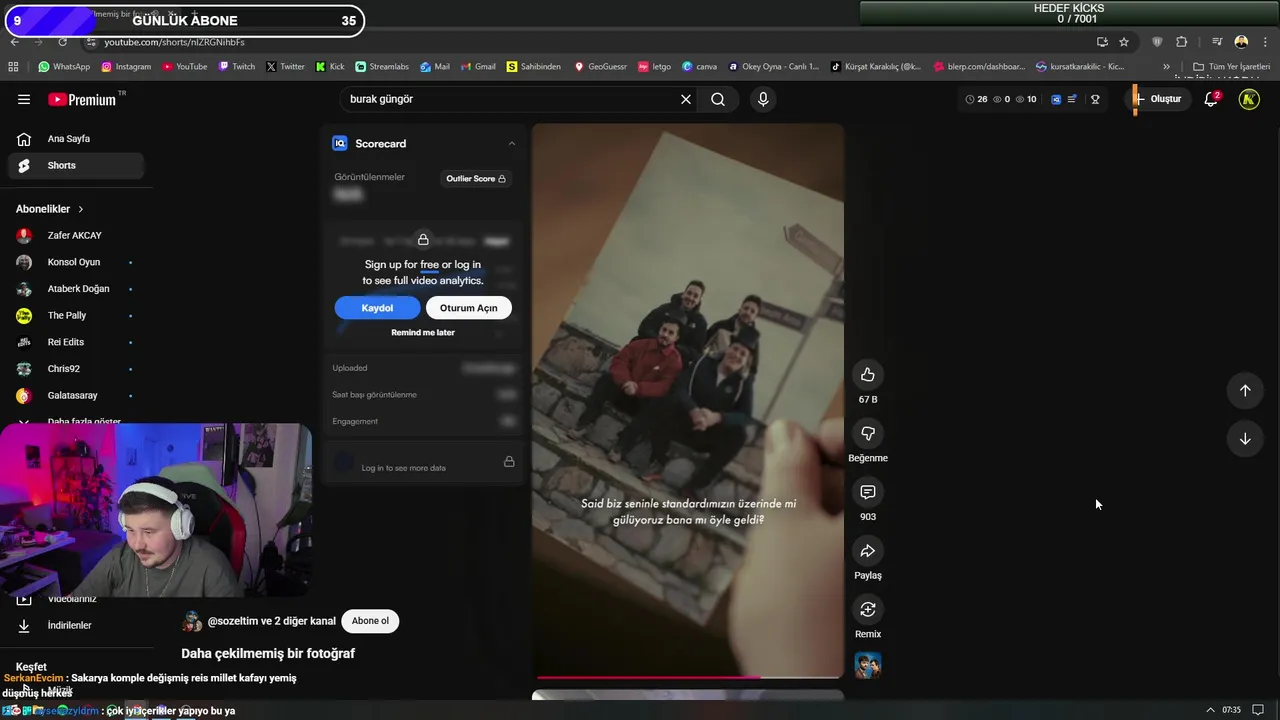Open Chris92 subscription channel
The width and height of the screenshot is (1280, 720).
tap(75, 369)
